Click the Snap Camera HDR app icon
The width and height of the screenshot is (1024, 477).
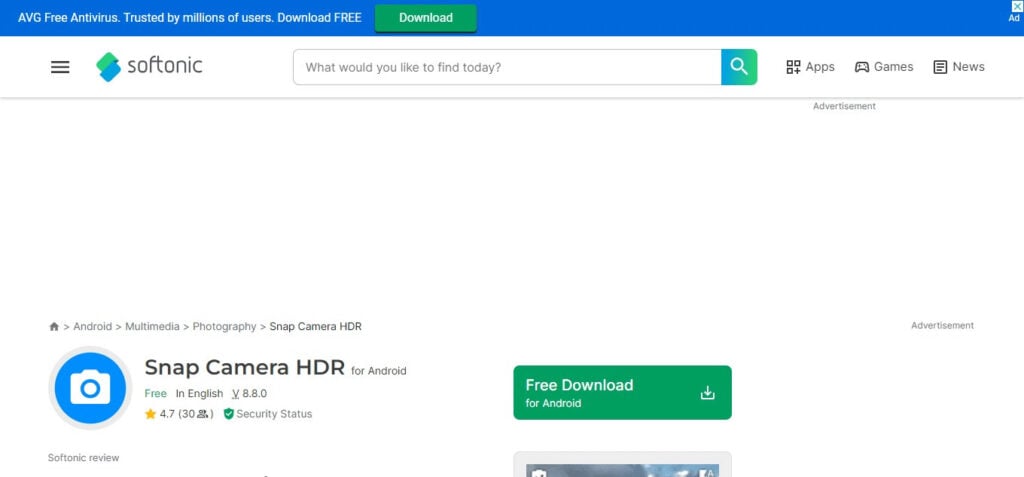click(x=90, y=388)
